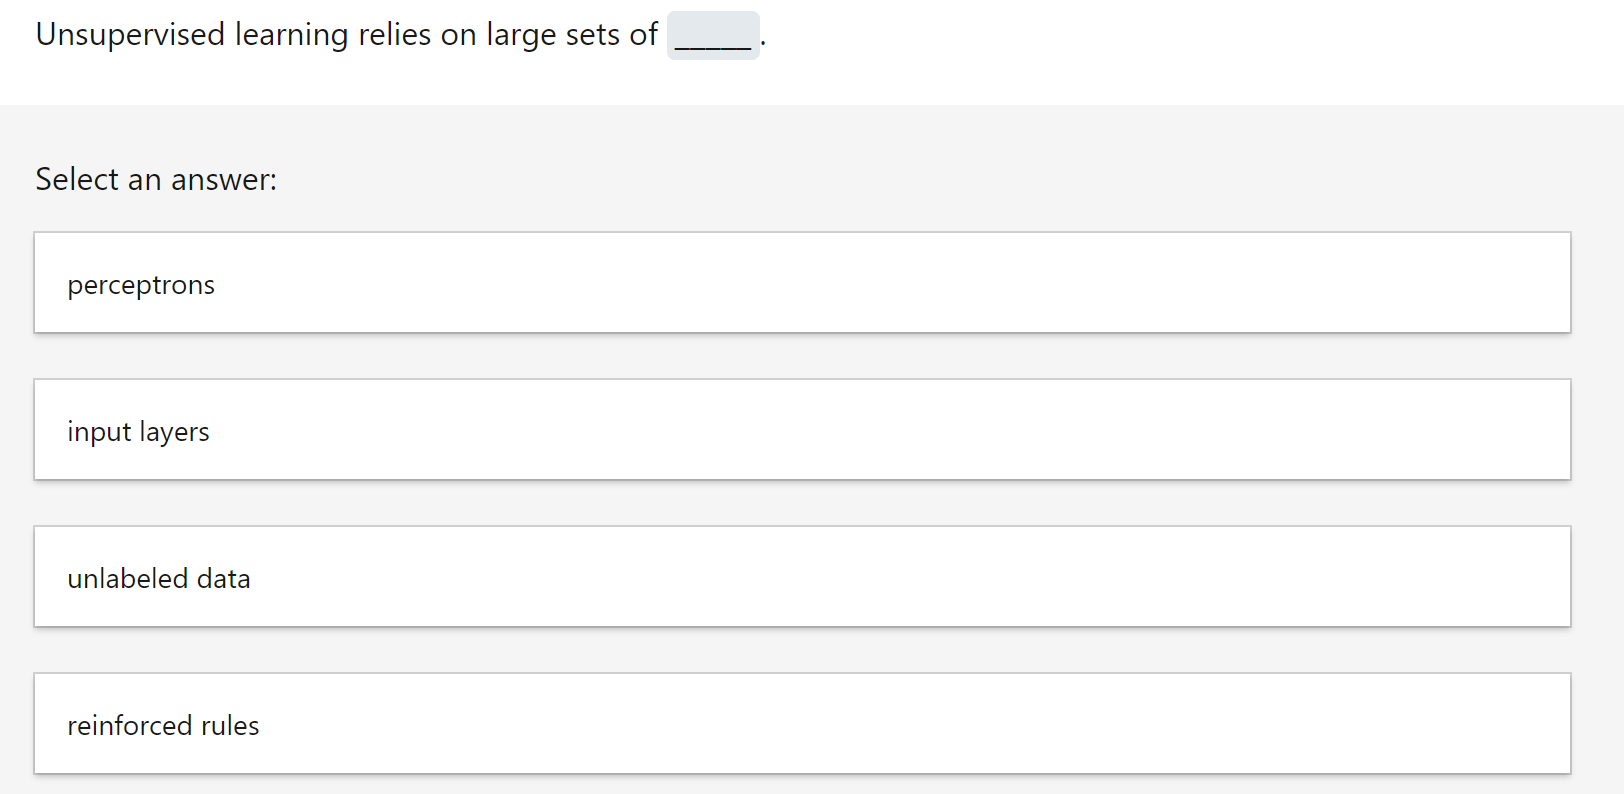
Task: Click the blank field in the question
Action: (x=713, y=36)
